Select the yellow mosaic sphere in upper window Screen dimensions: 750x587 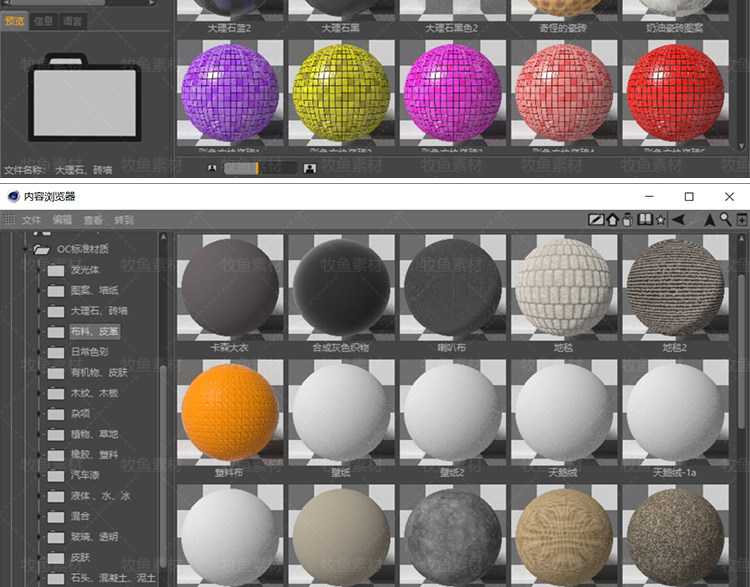[342, 93]
